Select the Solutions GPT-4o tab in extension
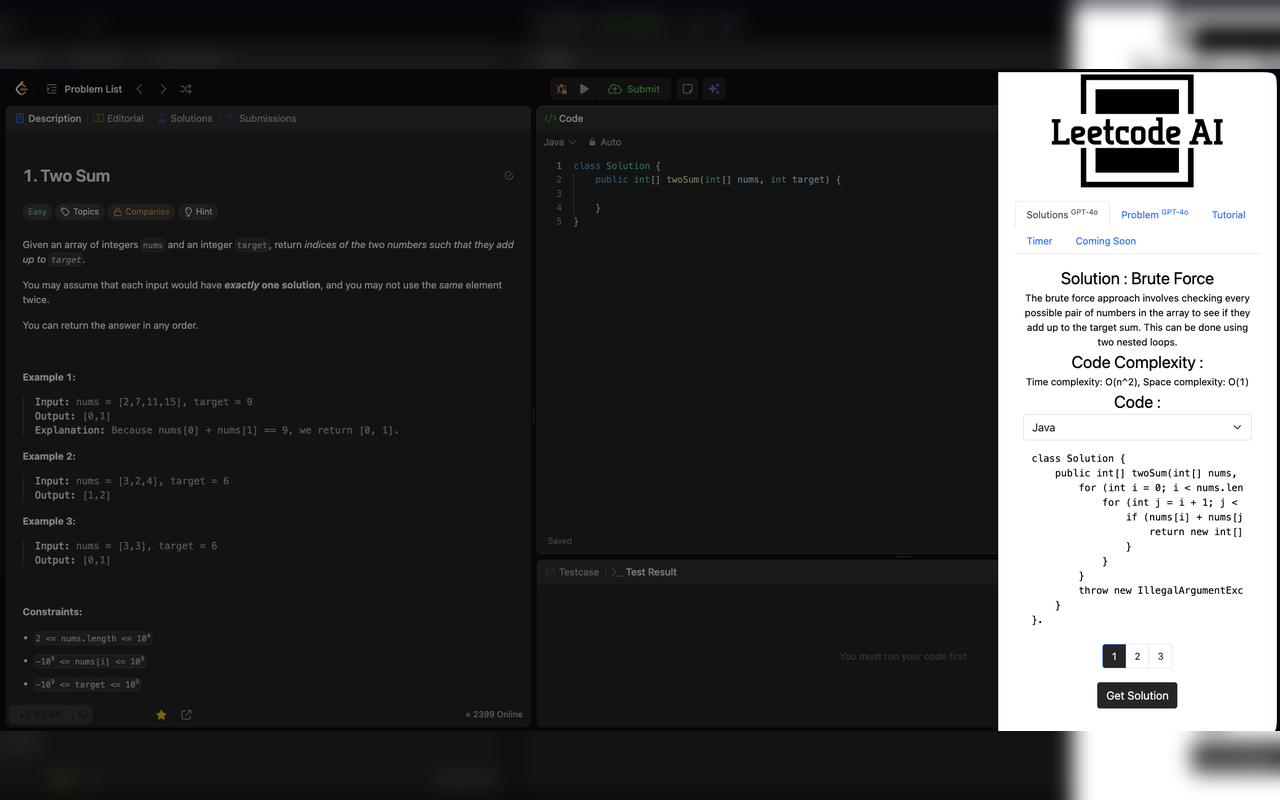Image resolution: width=1280 pixels, height=800 pixels. pos(1062,214)
